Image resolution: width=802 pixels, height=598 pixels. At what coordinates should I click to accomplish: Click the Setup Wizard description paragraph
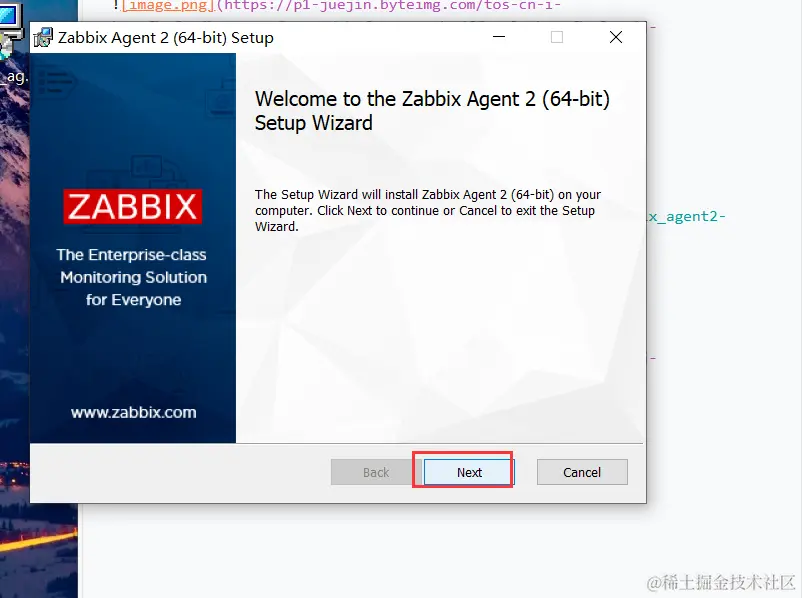tap(428, 210)
